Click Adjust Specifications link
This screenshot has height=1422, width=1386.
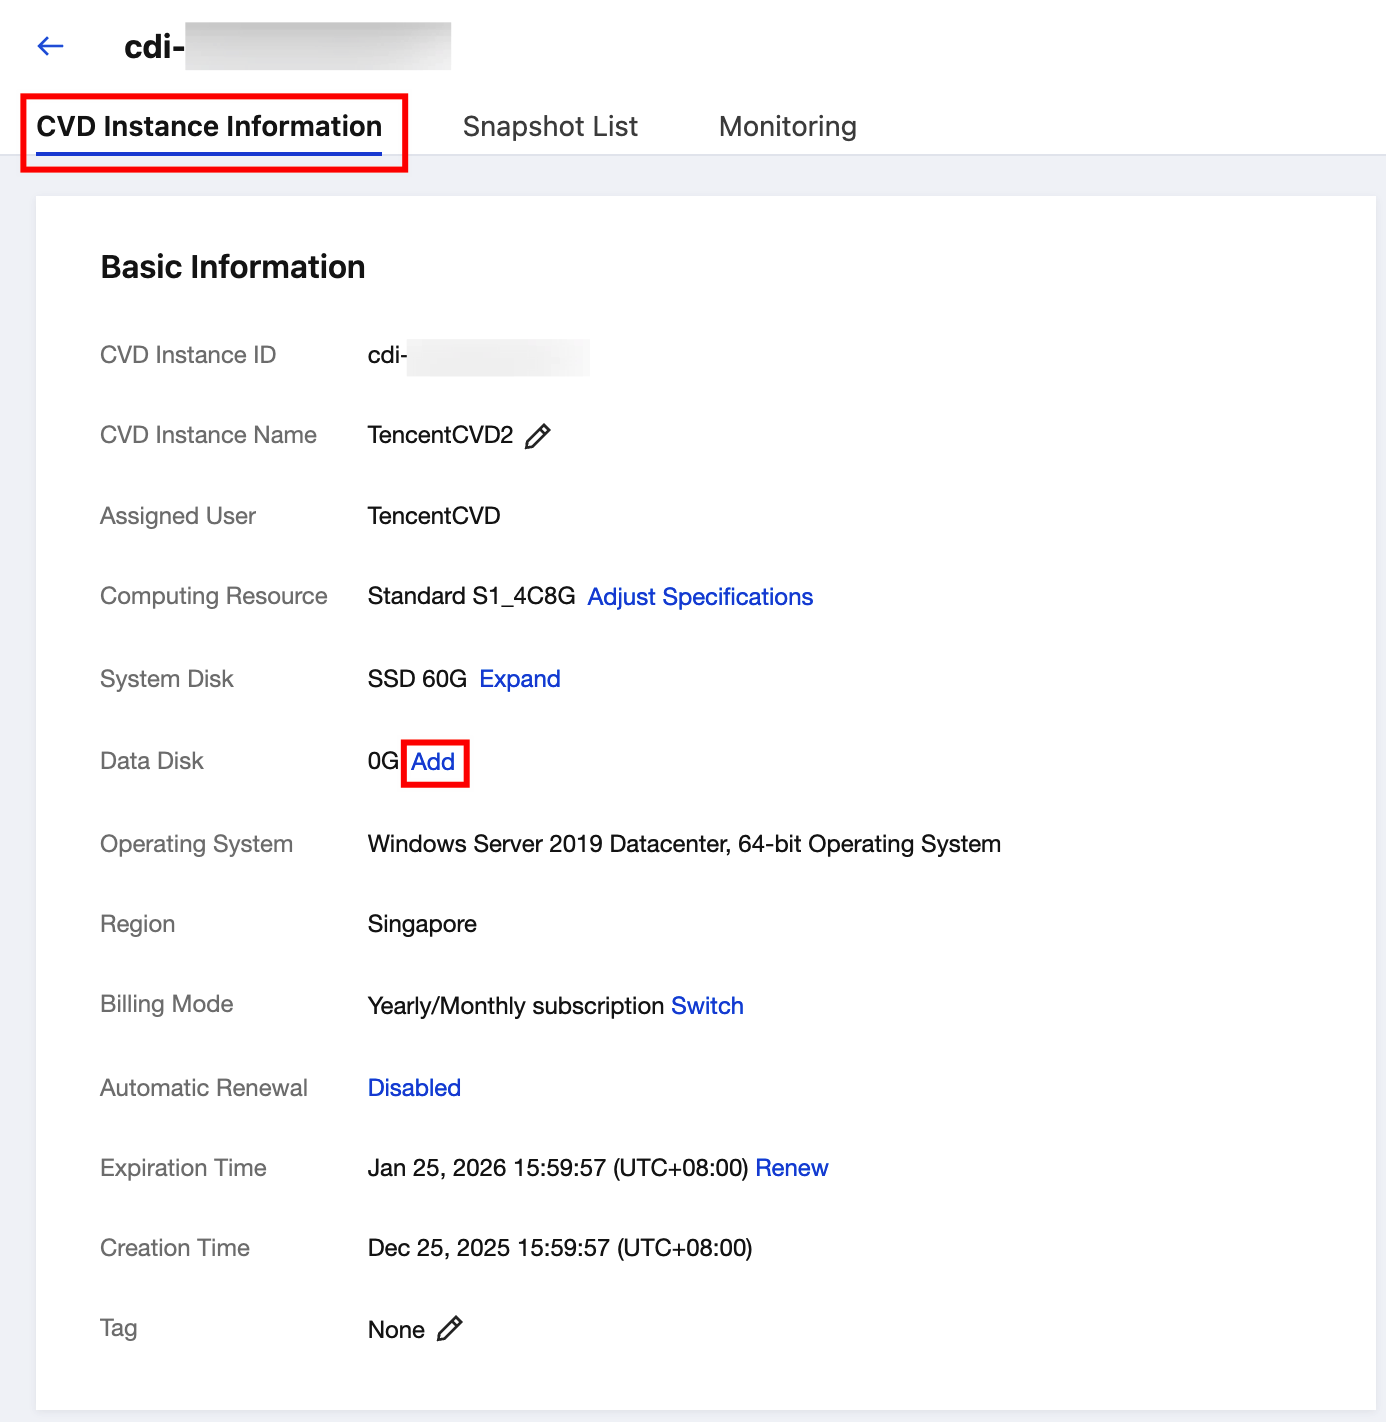click(x=700, y=597)
